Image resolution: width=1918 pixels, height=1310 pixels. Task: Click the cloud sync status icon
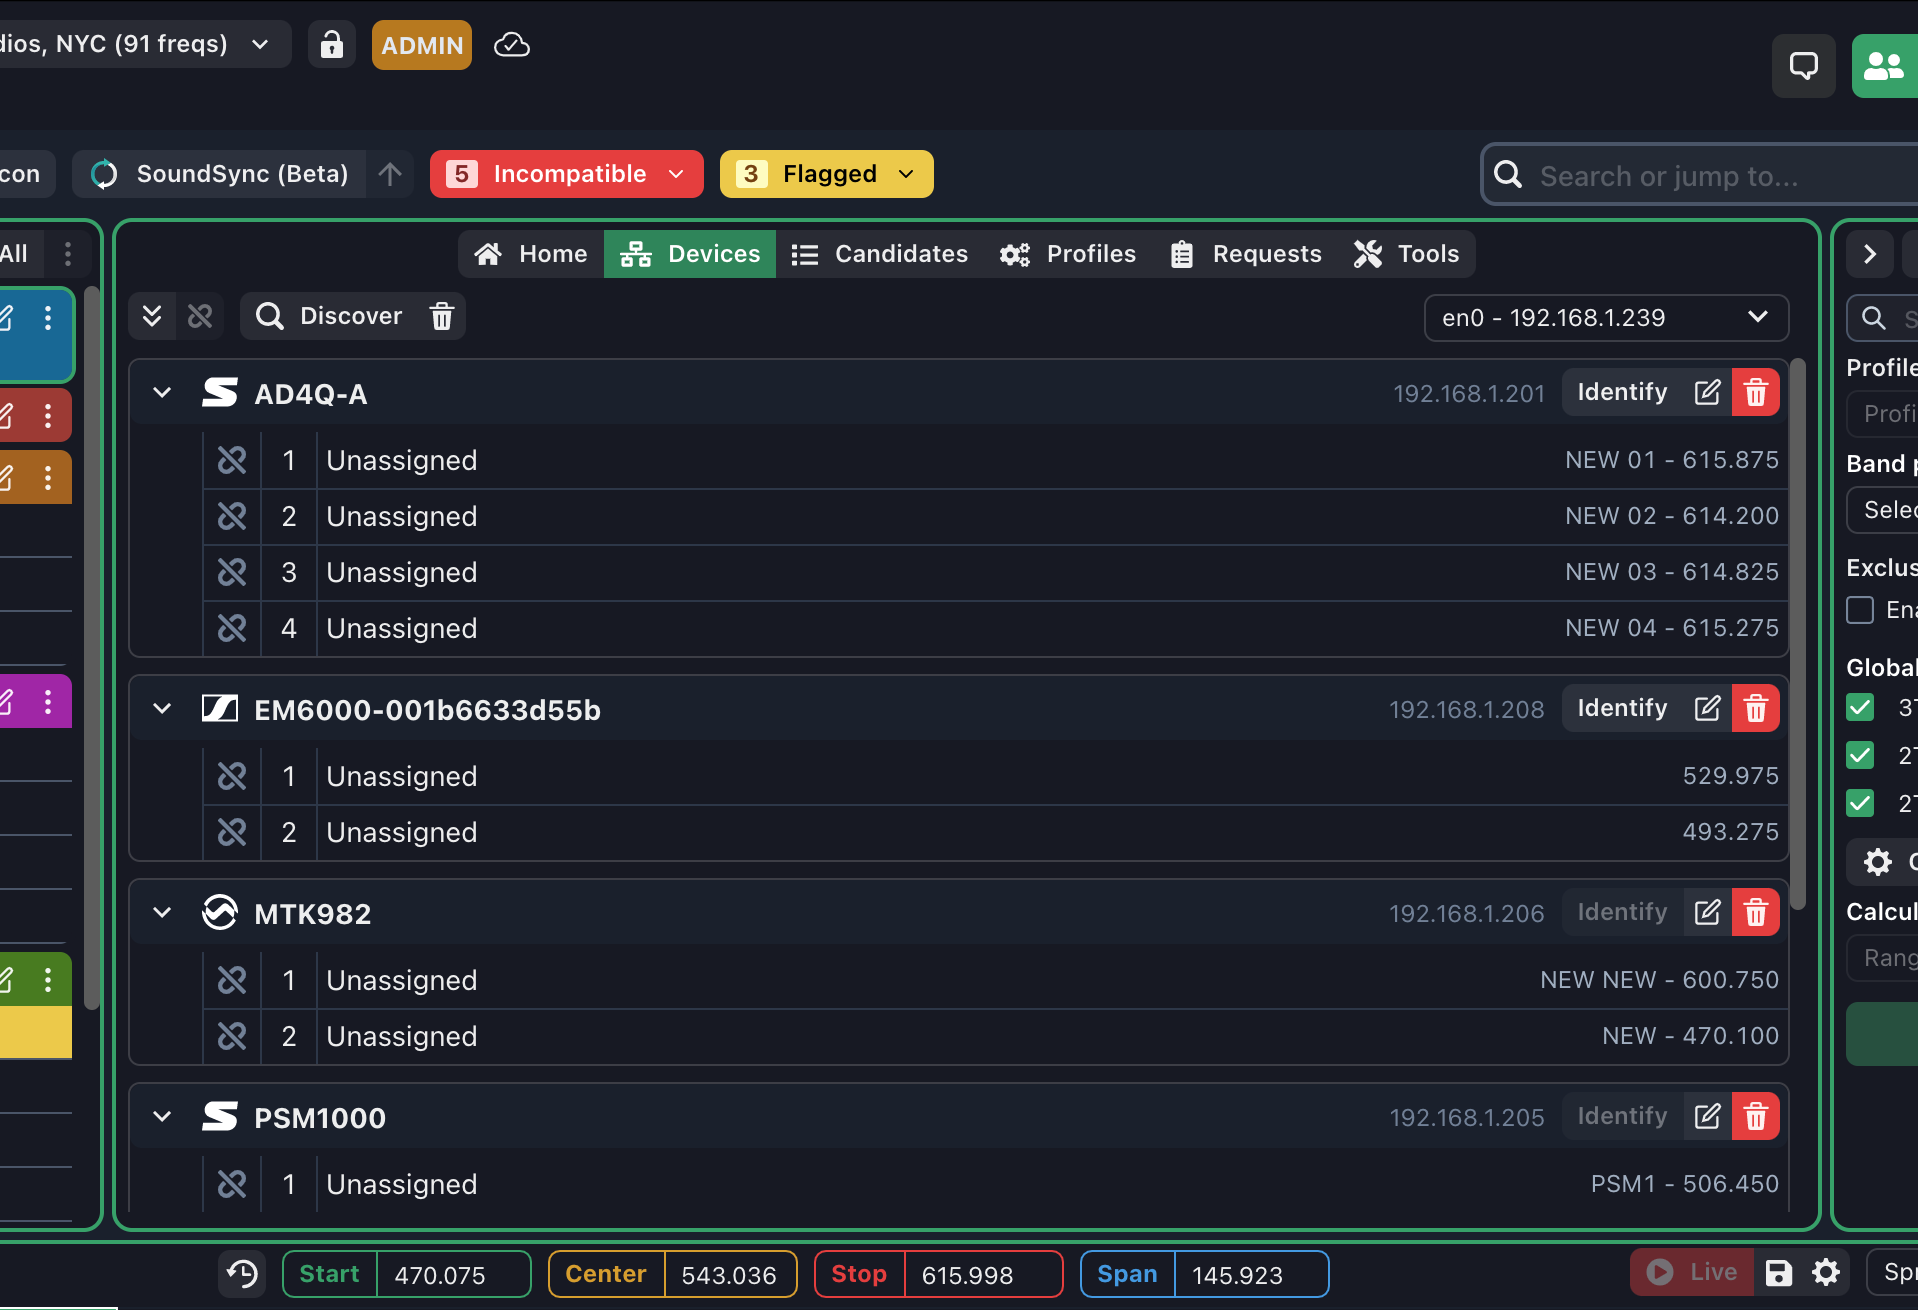coord(512,45)
